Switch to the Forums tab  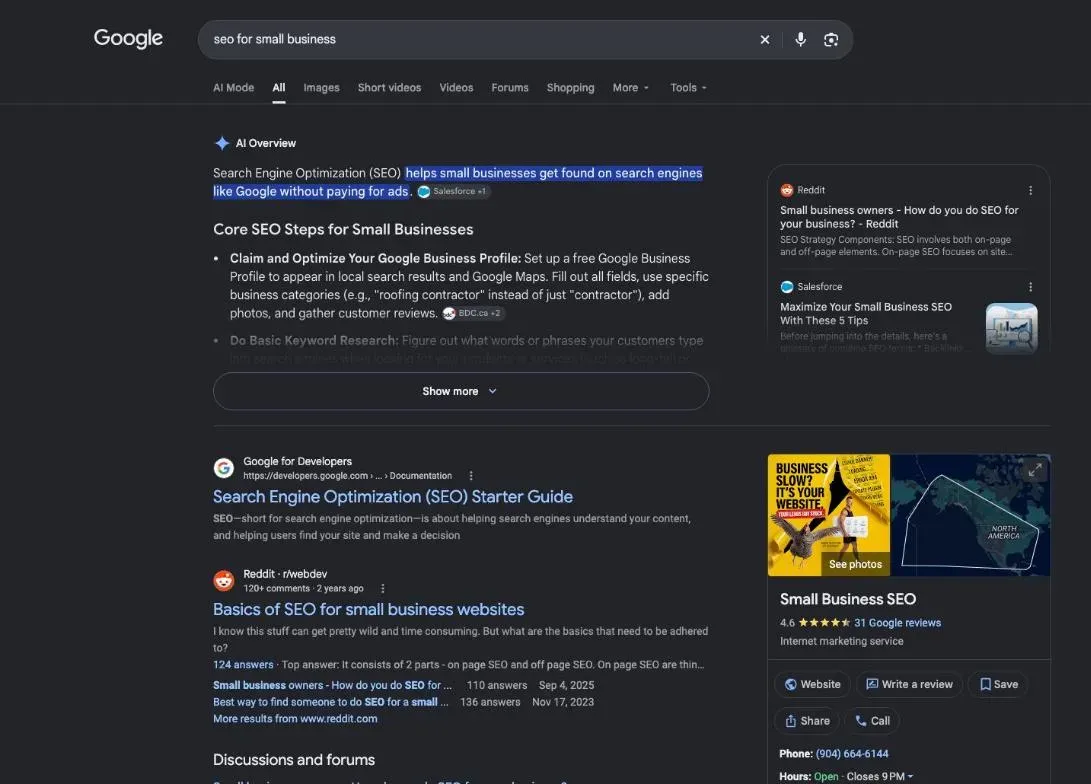click(x=510, y=88)
